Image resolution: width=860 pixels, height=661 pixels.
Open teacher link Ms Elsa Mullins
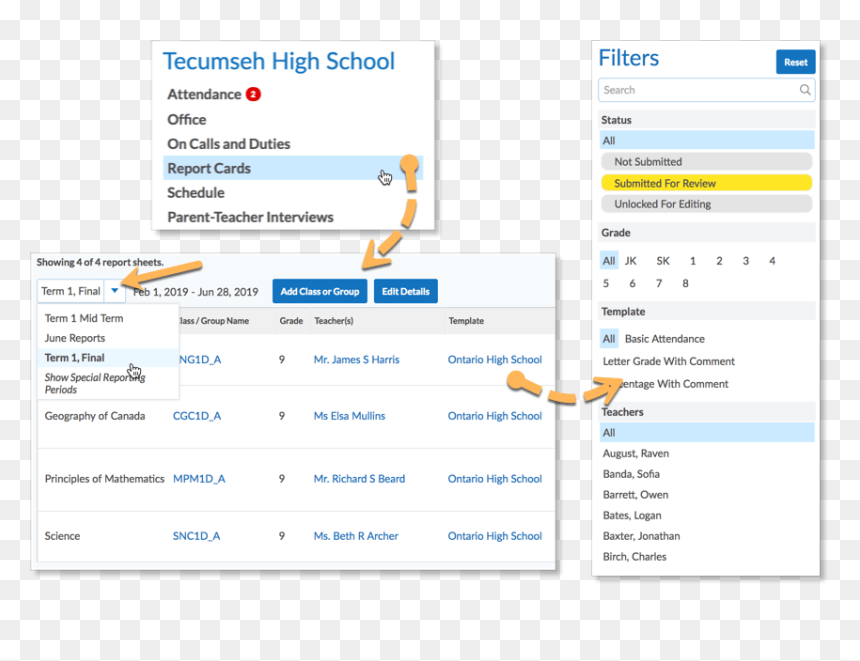(349, 416)
